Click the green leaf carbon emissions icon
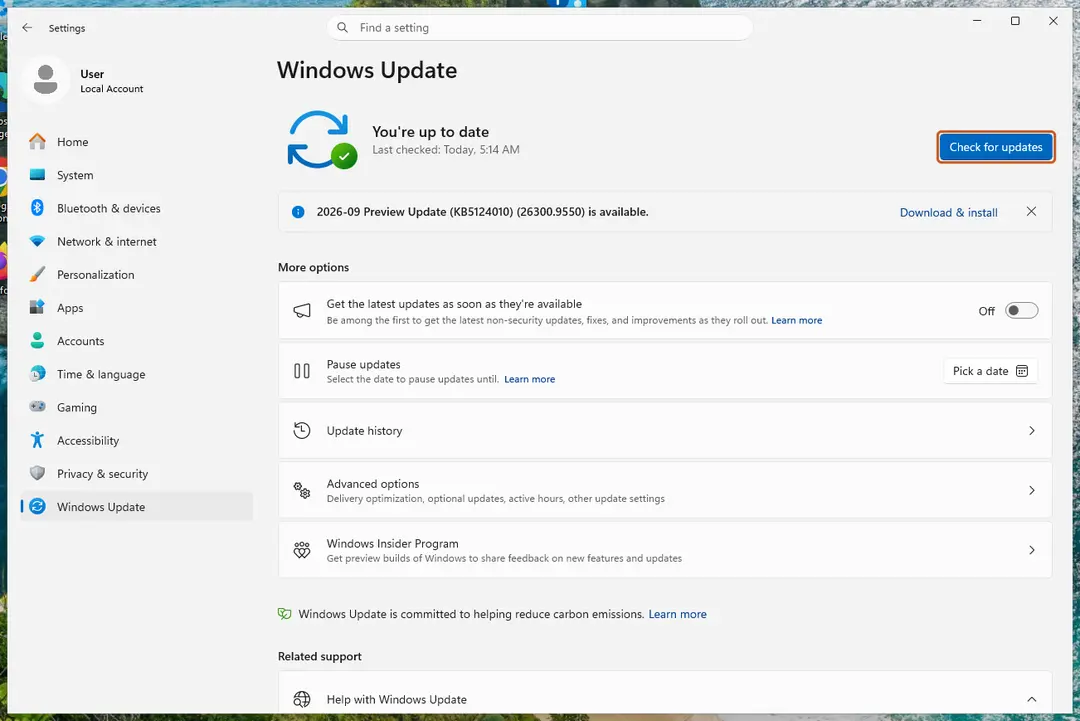The height and width of the screenshot is (721, 1080). tap(284, 614)
